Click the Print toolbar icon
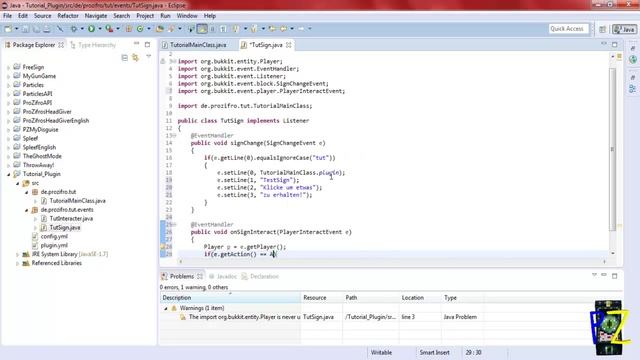The height and width of the screenshot is (360, 640). tap(47, 29)
